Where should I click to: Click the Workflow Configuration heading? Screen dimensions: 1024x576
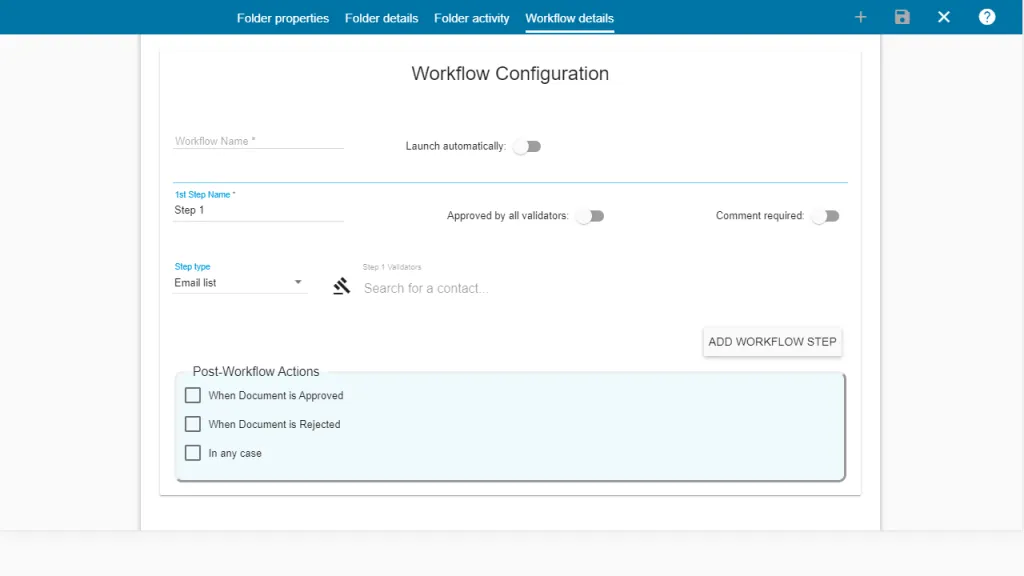510,73
